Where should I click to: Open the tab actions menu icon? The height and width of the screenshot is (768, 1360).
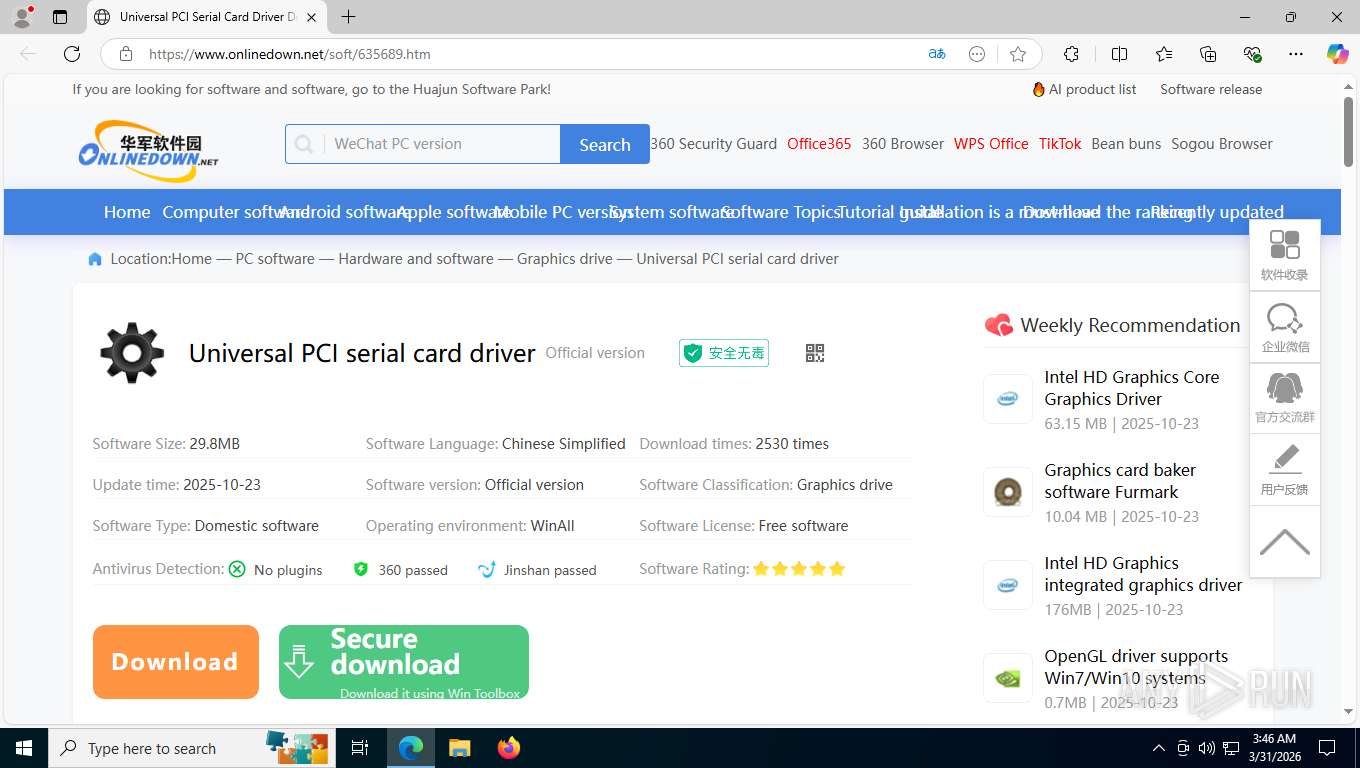[x=60, y=17]
